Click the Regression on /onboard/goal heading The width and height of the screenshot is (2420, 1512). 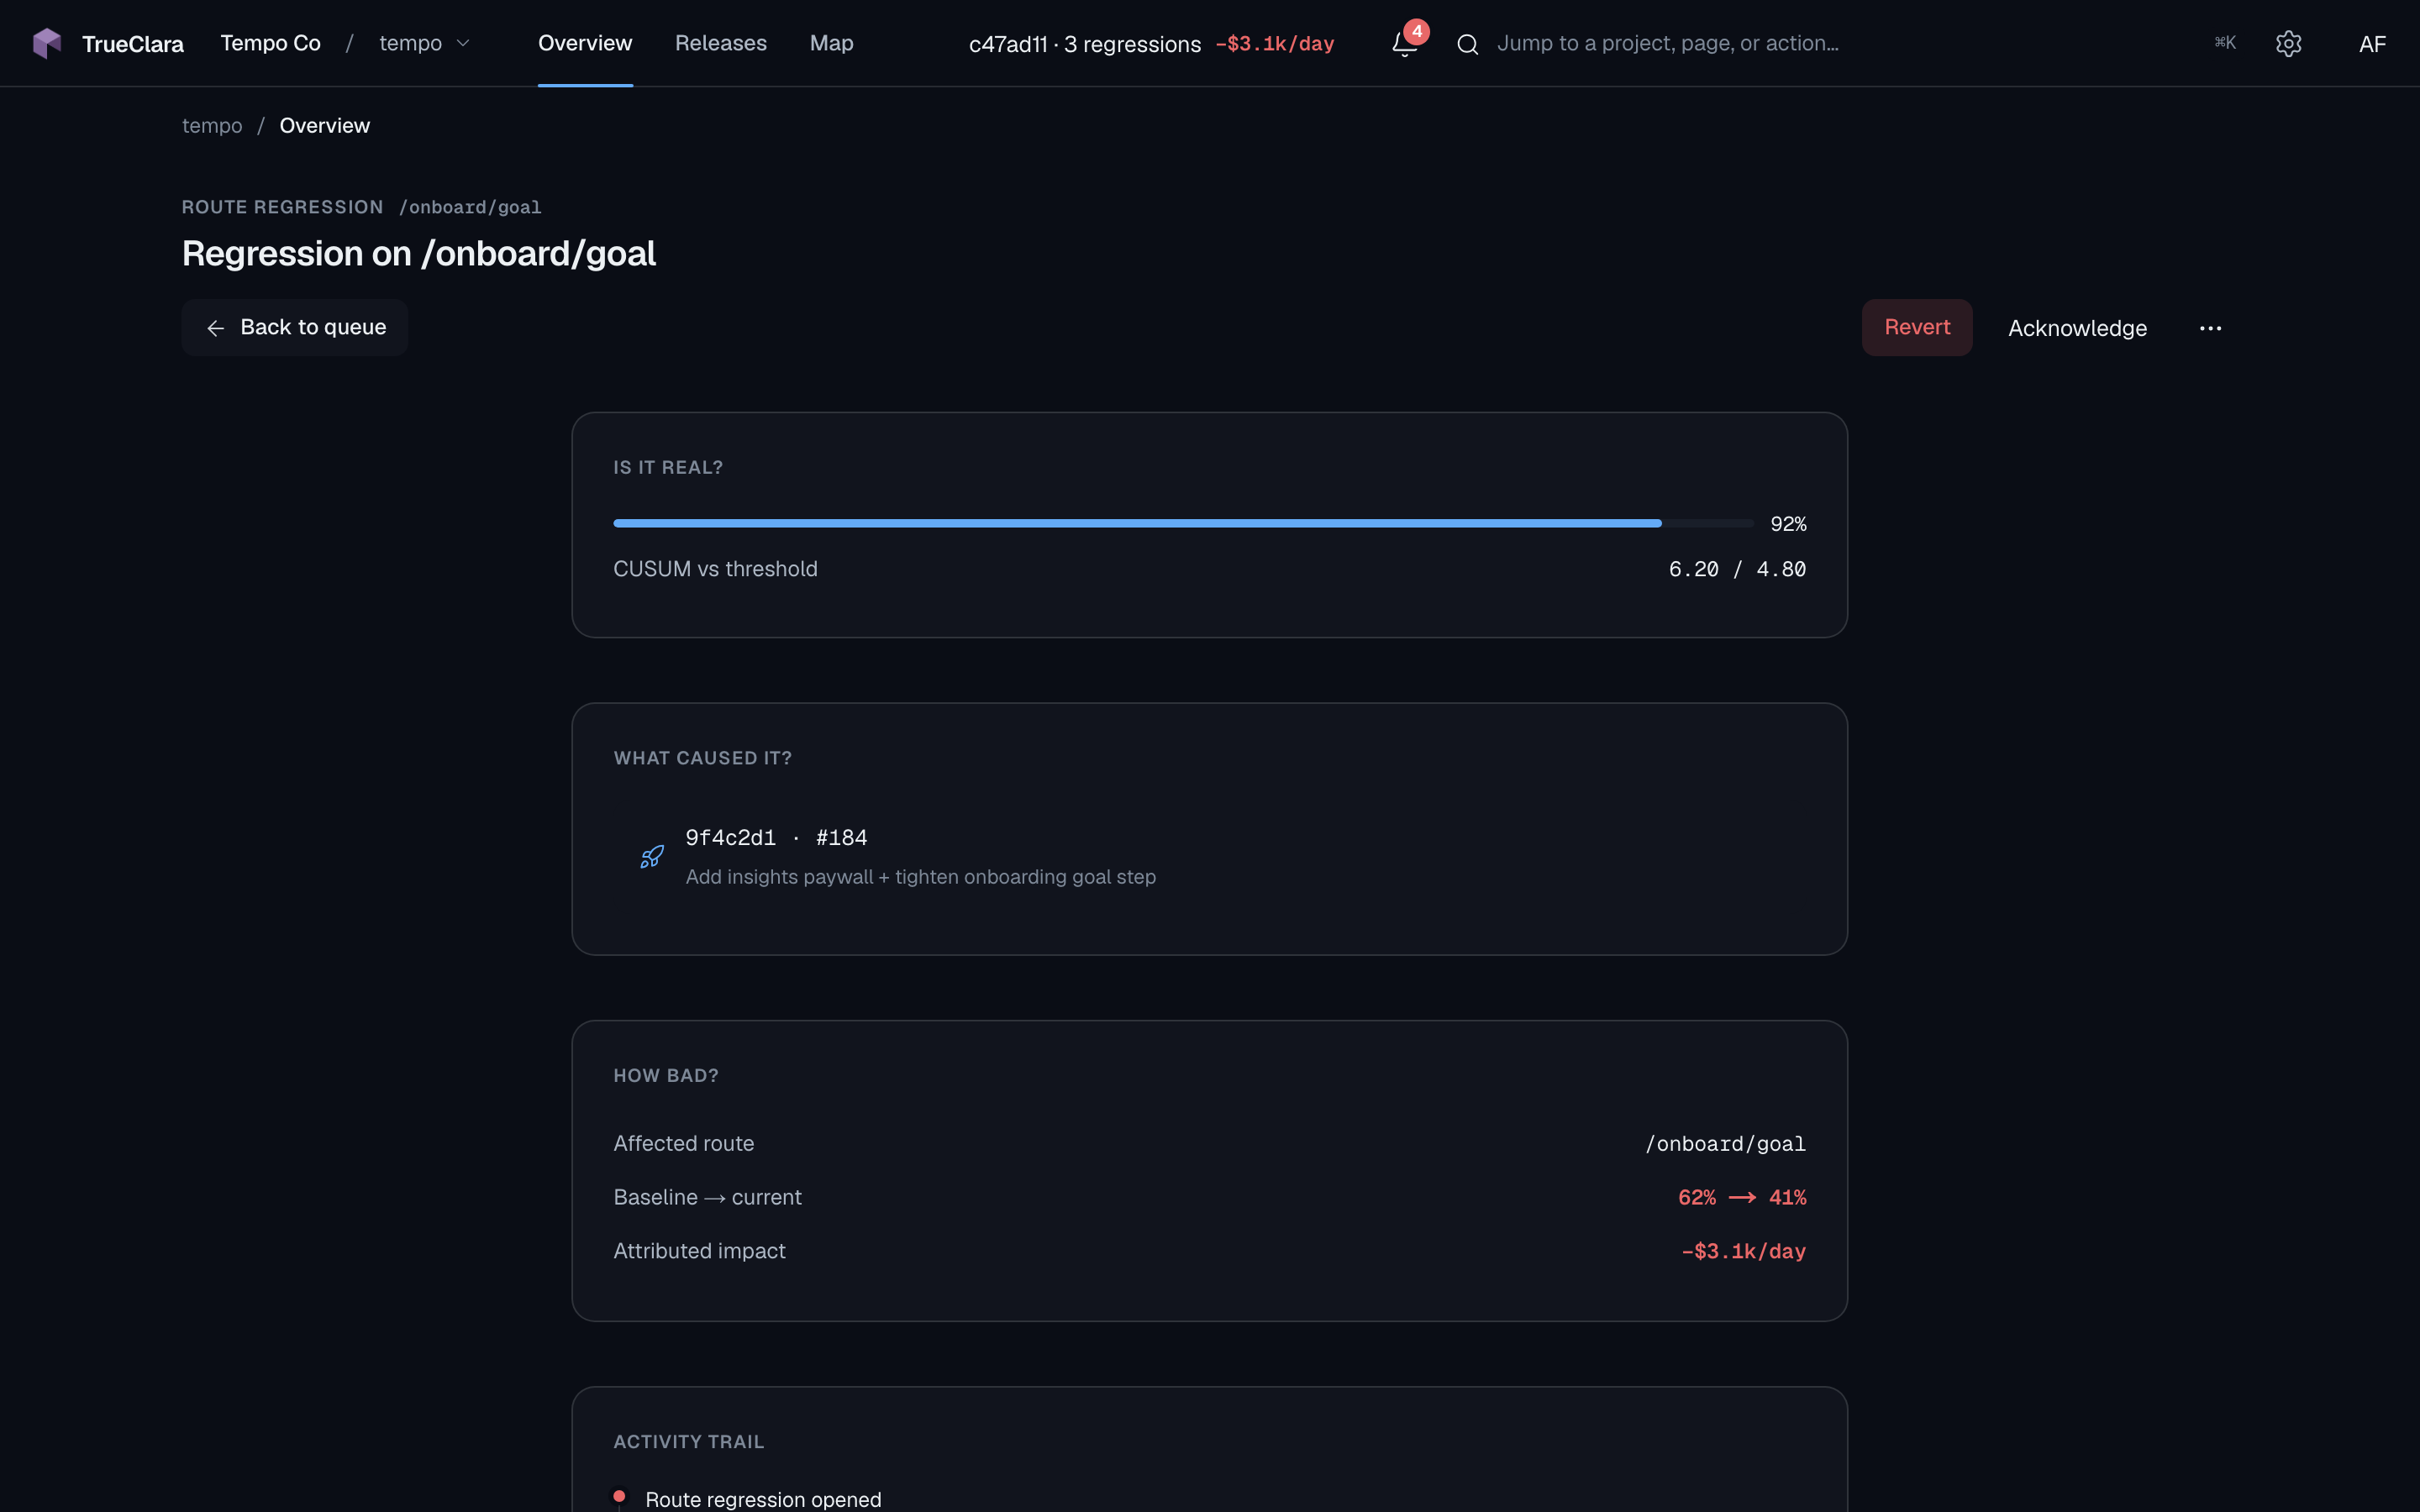[419, 254]
